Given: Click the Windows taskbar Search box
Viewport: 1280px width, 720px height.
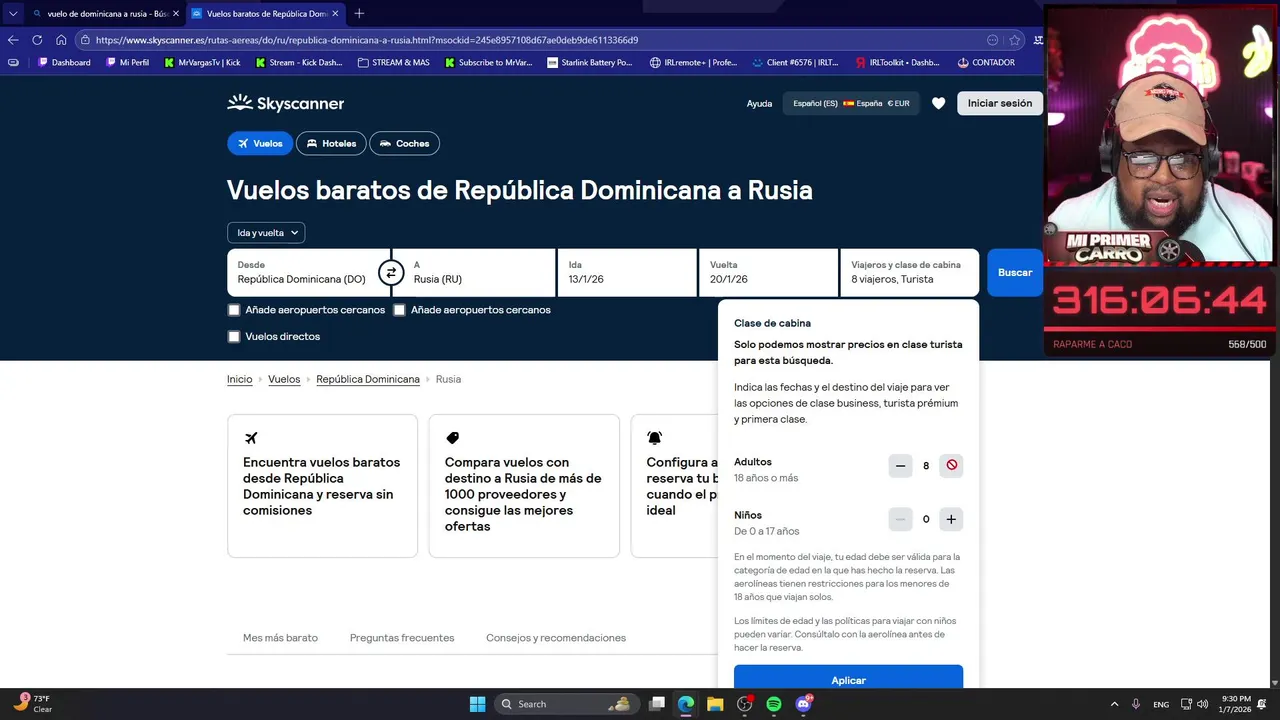Looking at the screenshot, I should coord(567,704).
